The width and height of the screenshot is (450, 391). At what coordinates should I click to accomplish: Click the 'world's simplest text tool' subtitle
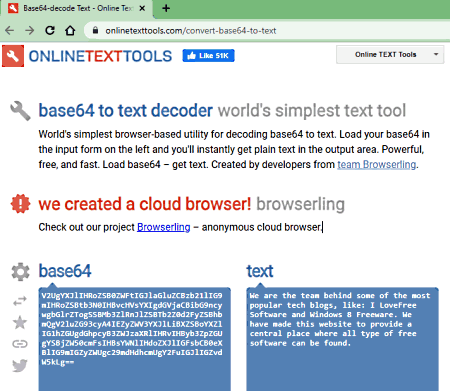[x=312, y=110]
